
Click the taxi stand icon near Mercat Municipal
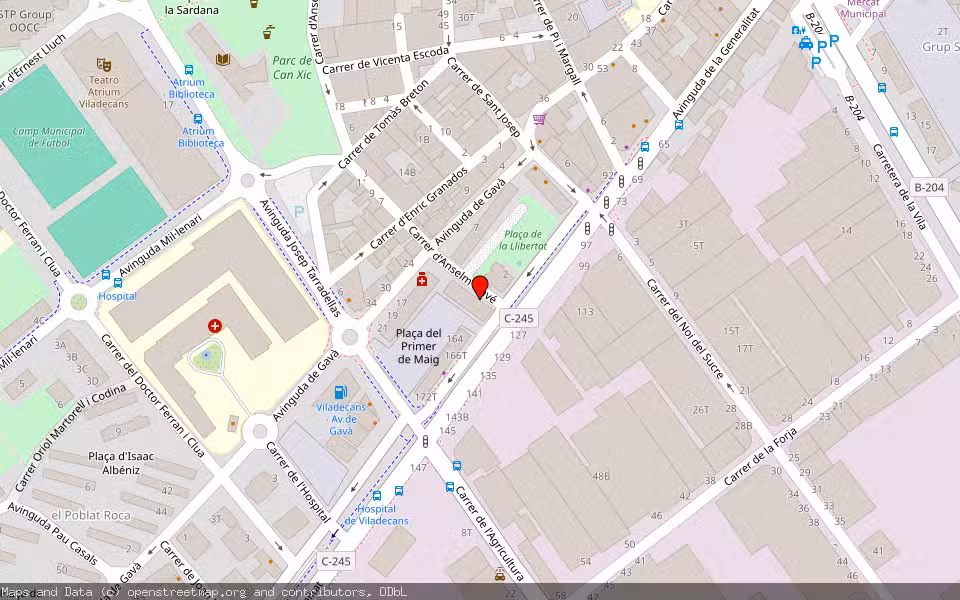(805, 44)
